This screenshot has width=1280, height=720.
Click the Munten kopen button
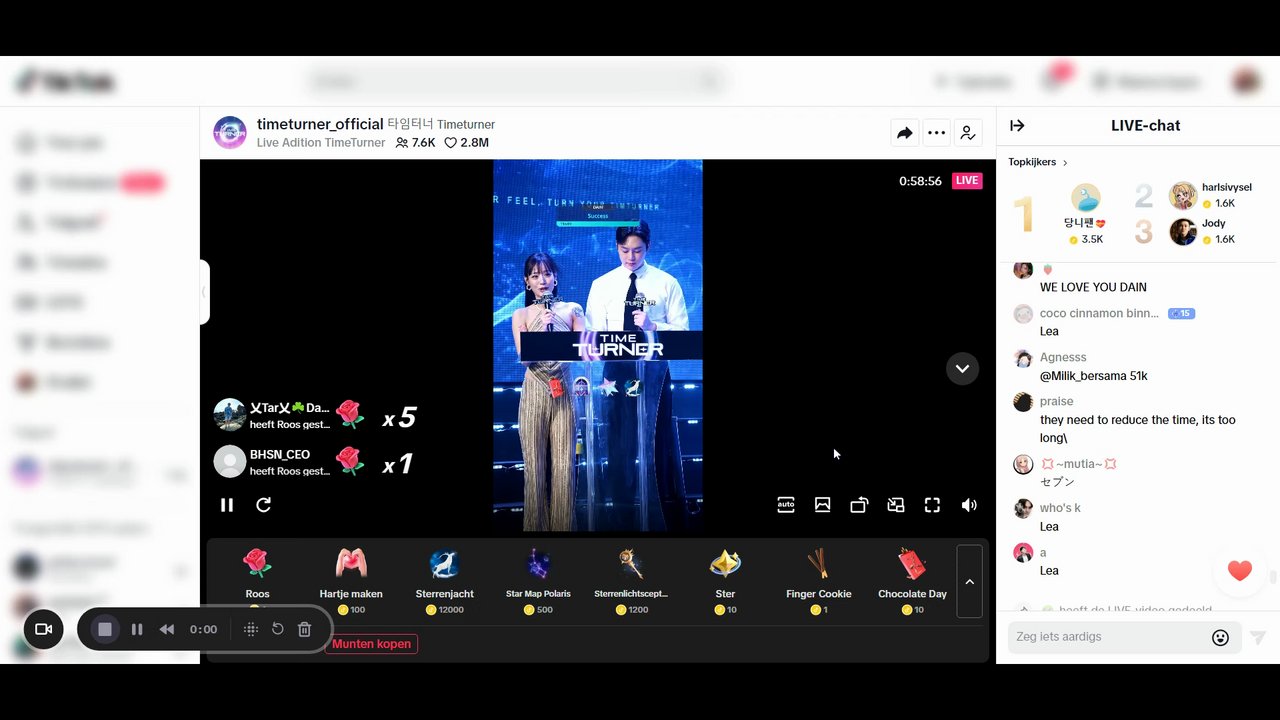[x=371, y=644]
